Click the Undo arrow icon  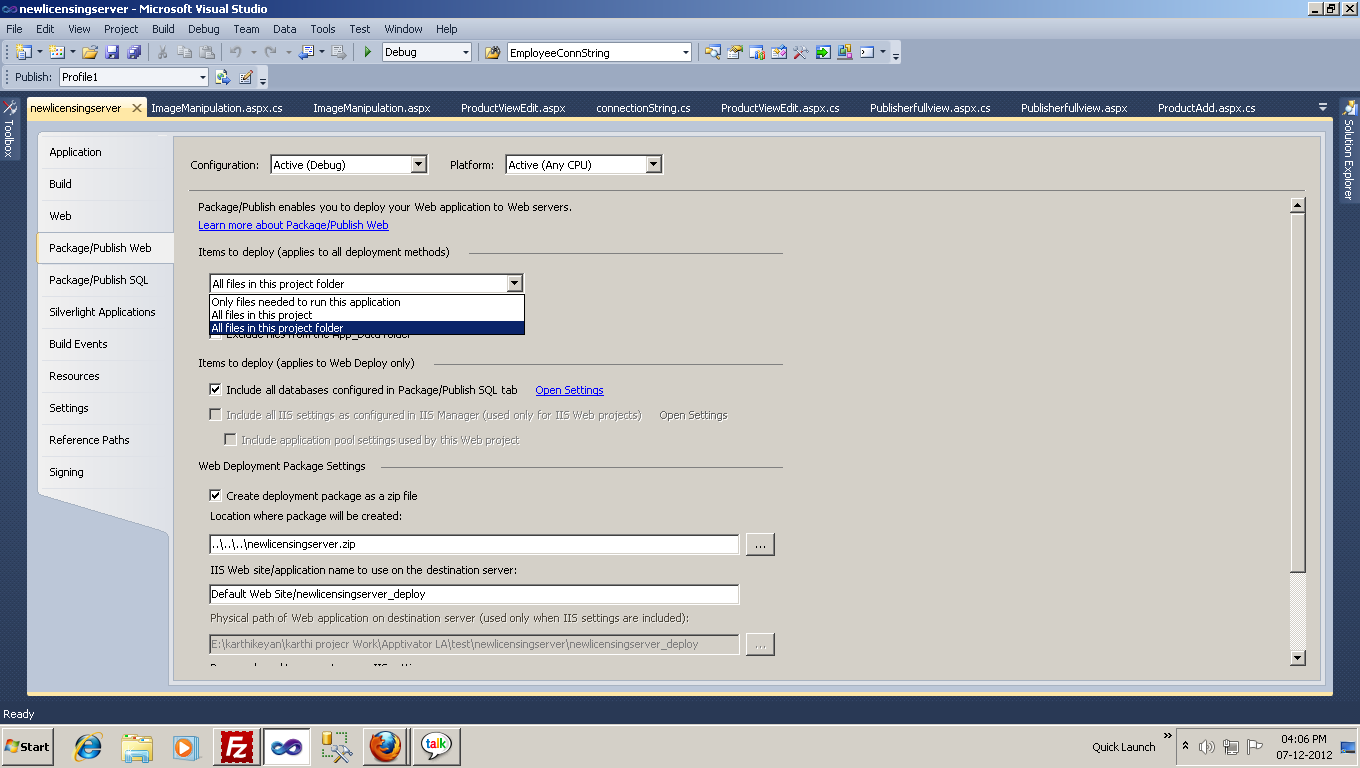click(x=235, y=52)
